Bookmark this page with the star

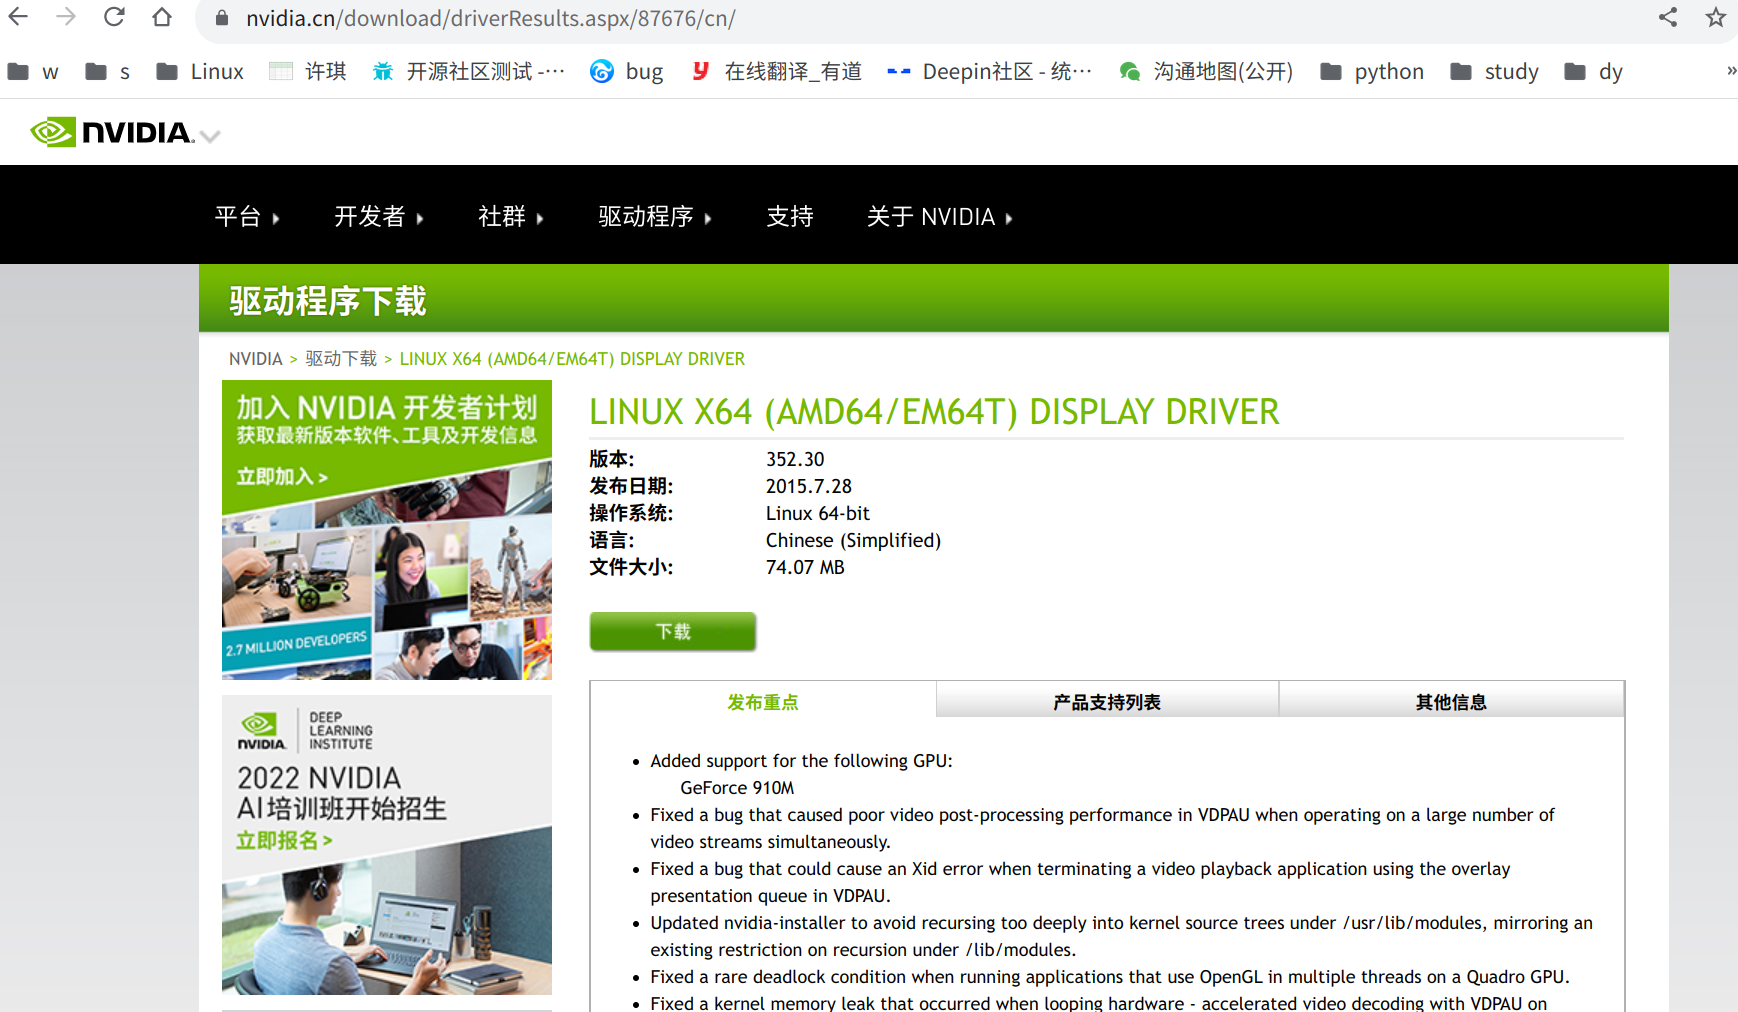pyautogui.click(x=1716, y=17)
